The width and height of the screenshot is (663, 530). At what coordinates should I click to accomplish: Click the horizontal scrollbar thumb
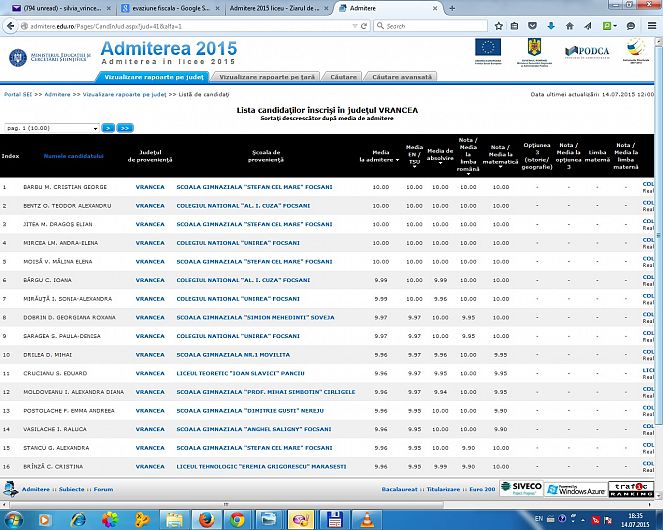tap(226, 505)
